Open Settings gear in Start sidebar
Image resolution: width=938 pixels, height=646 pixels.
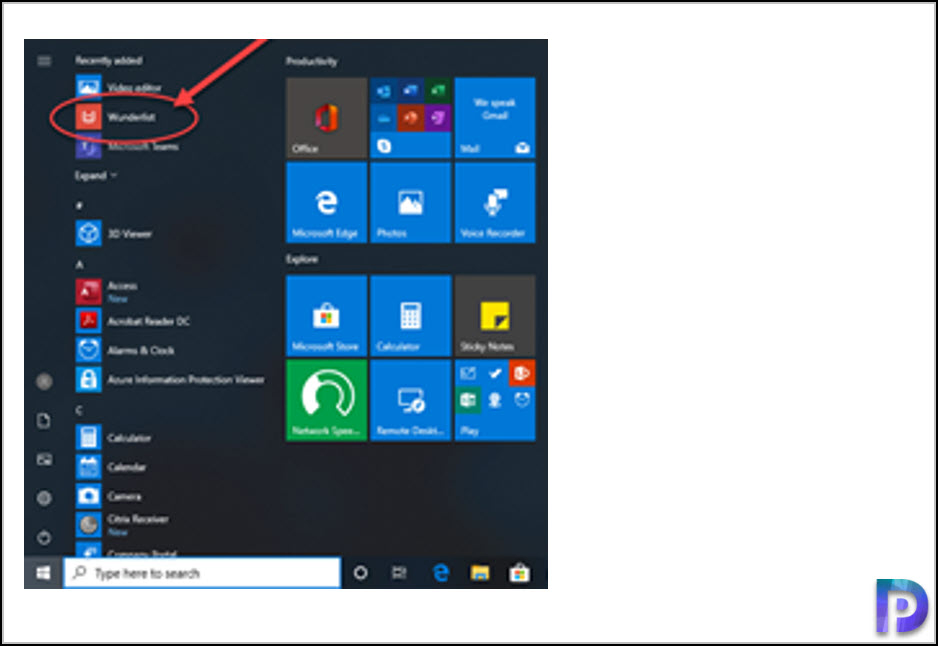[44, 498]
